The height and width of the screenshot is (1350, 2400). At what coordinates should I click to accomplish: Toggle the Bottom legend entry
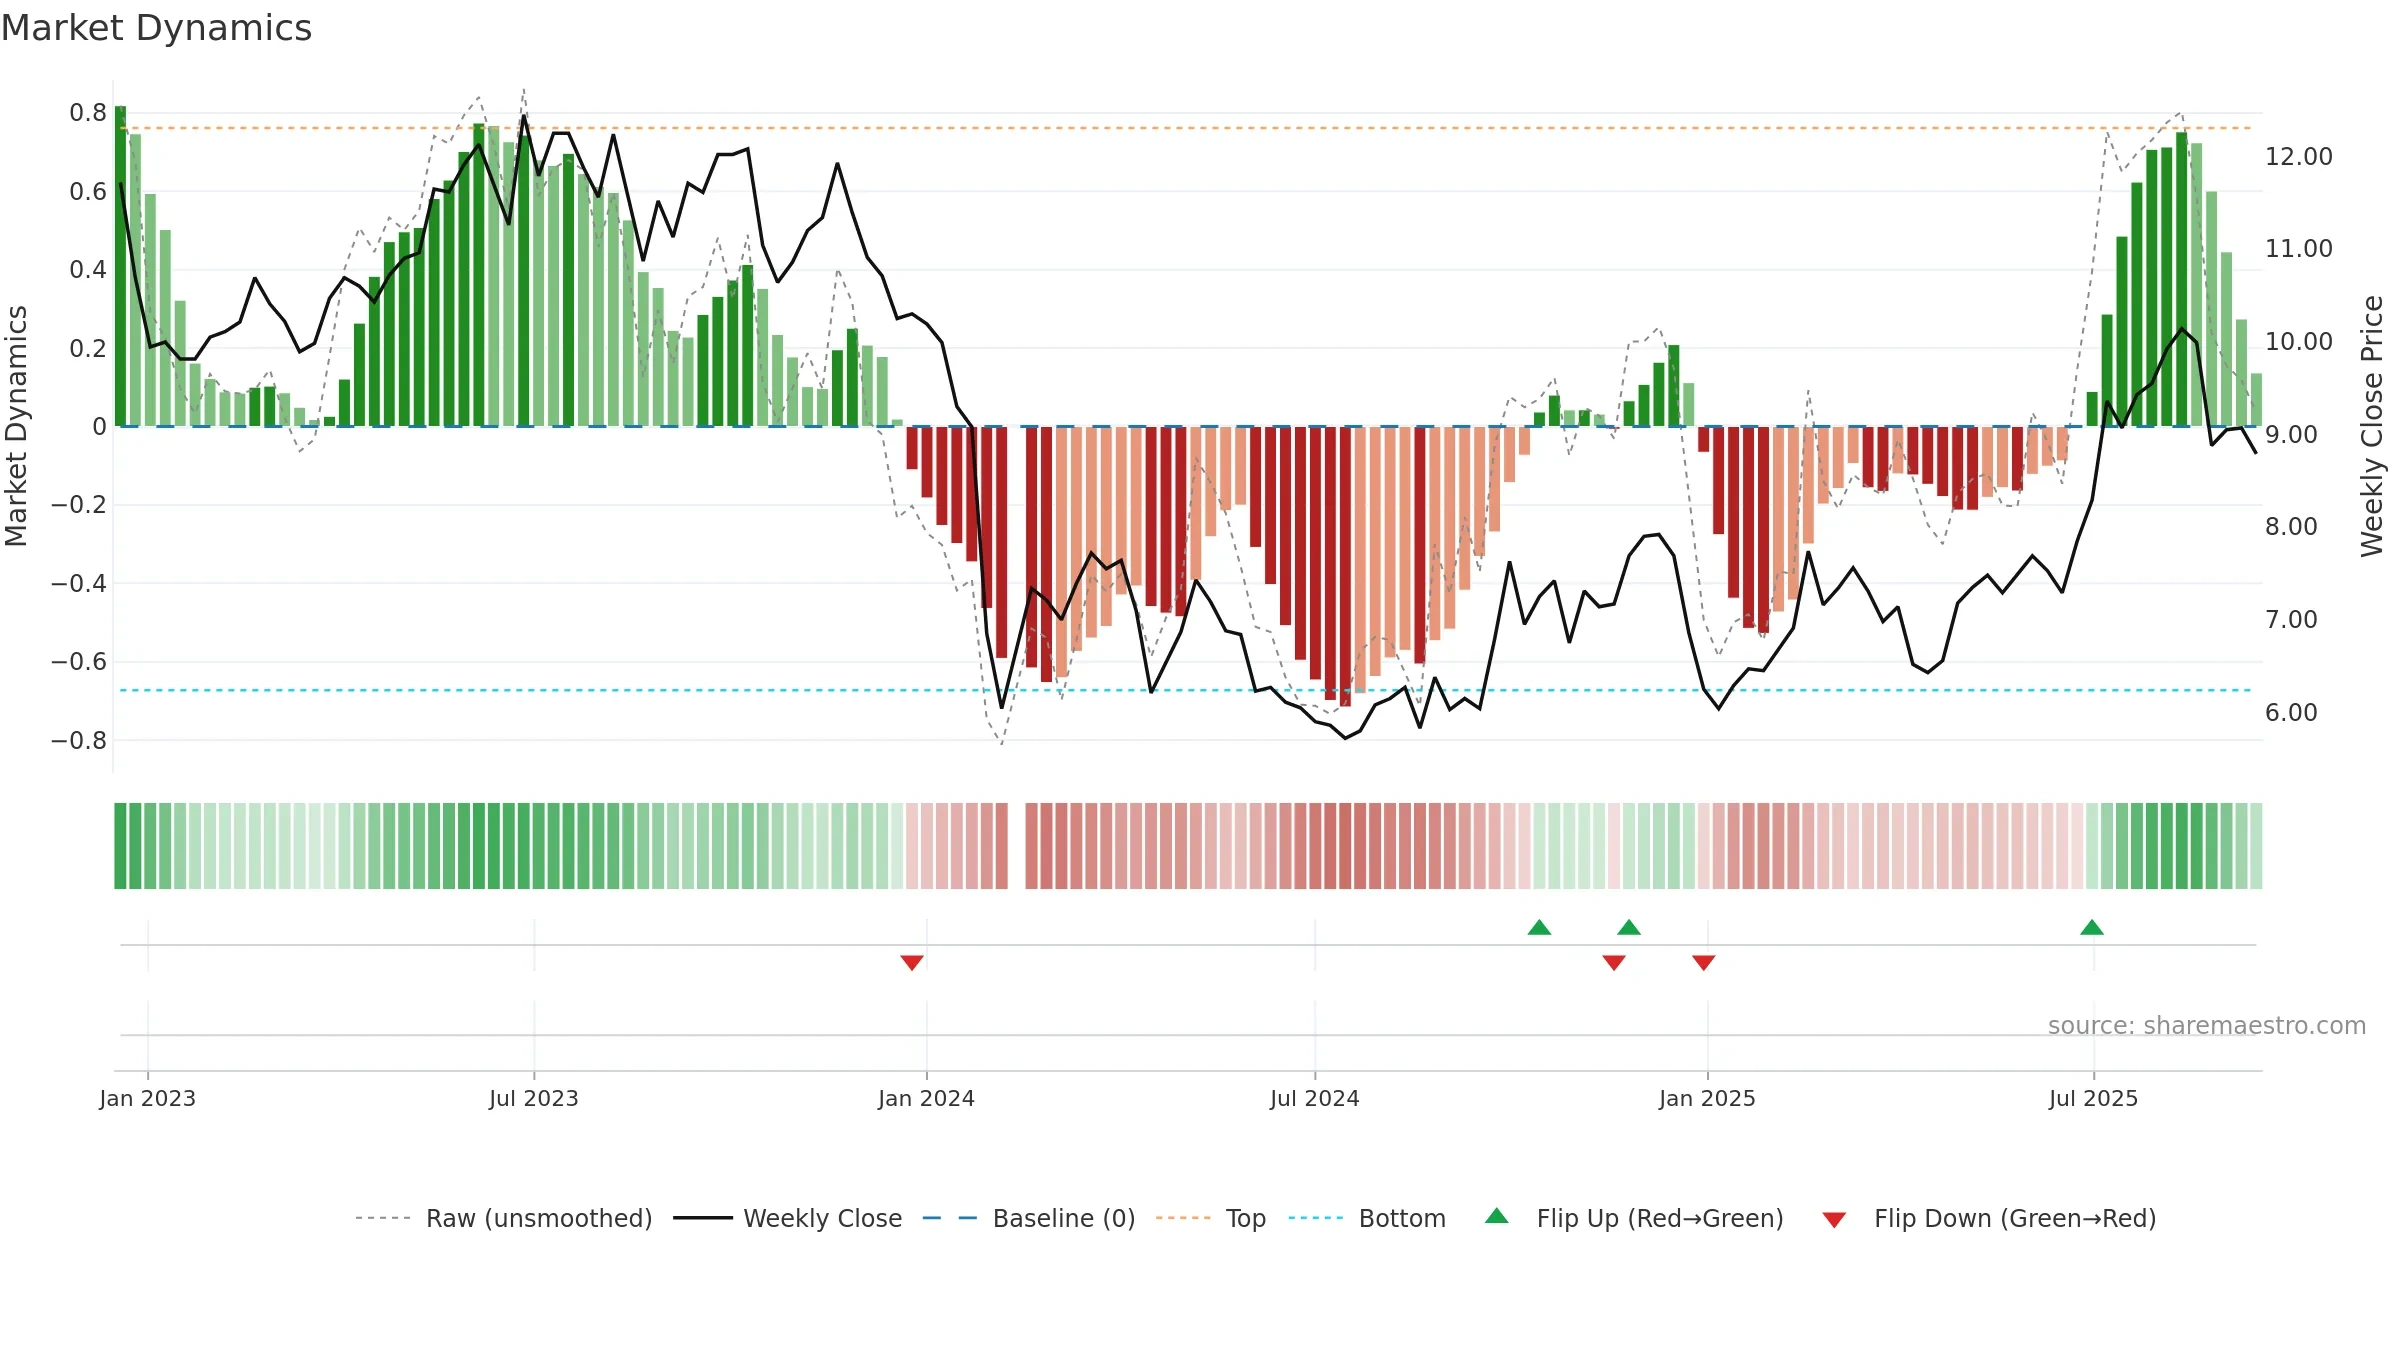(x=1367, y=1218)
